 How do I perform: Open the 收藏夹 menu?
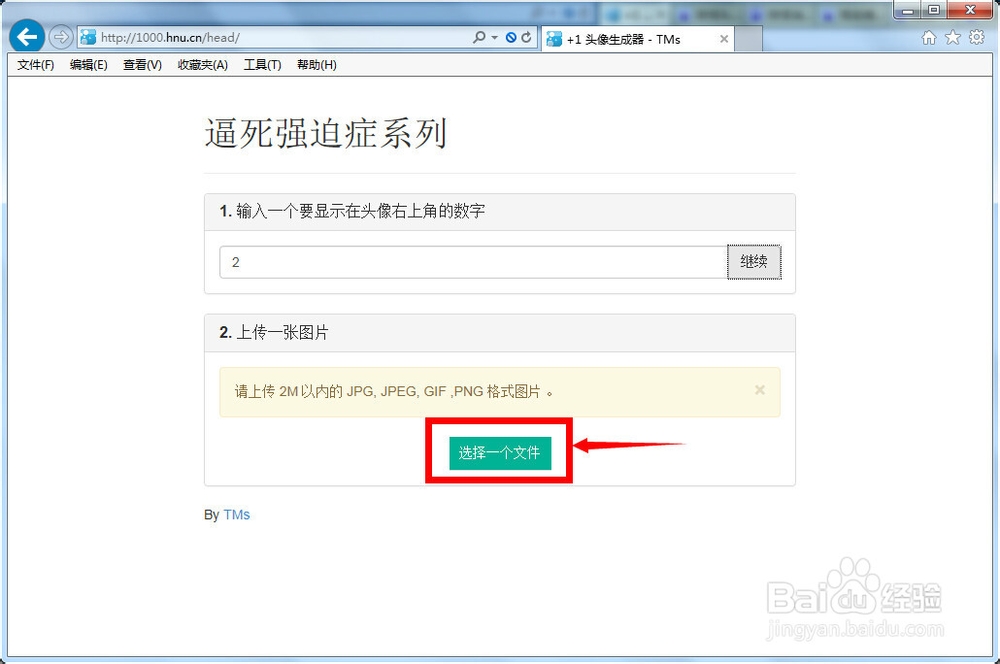tap(202, 64)
